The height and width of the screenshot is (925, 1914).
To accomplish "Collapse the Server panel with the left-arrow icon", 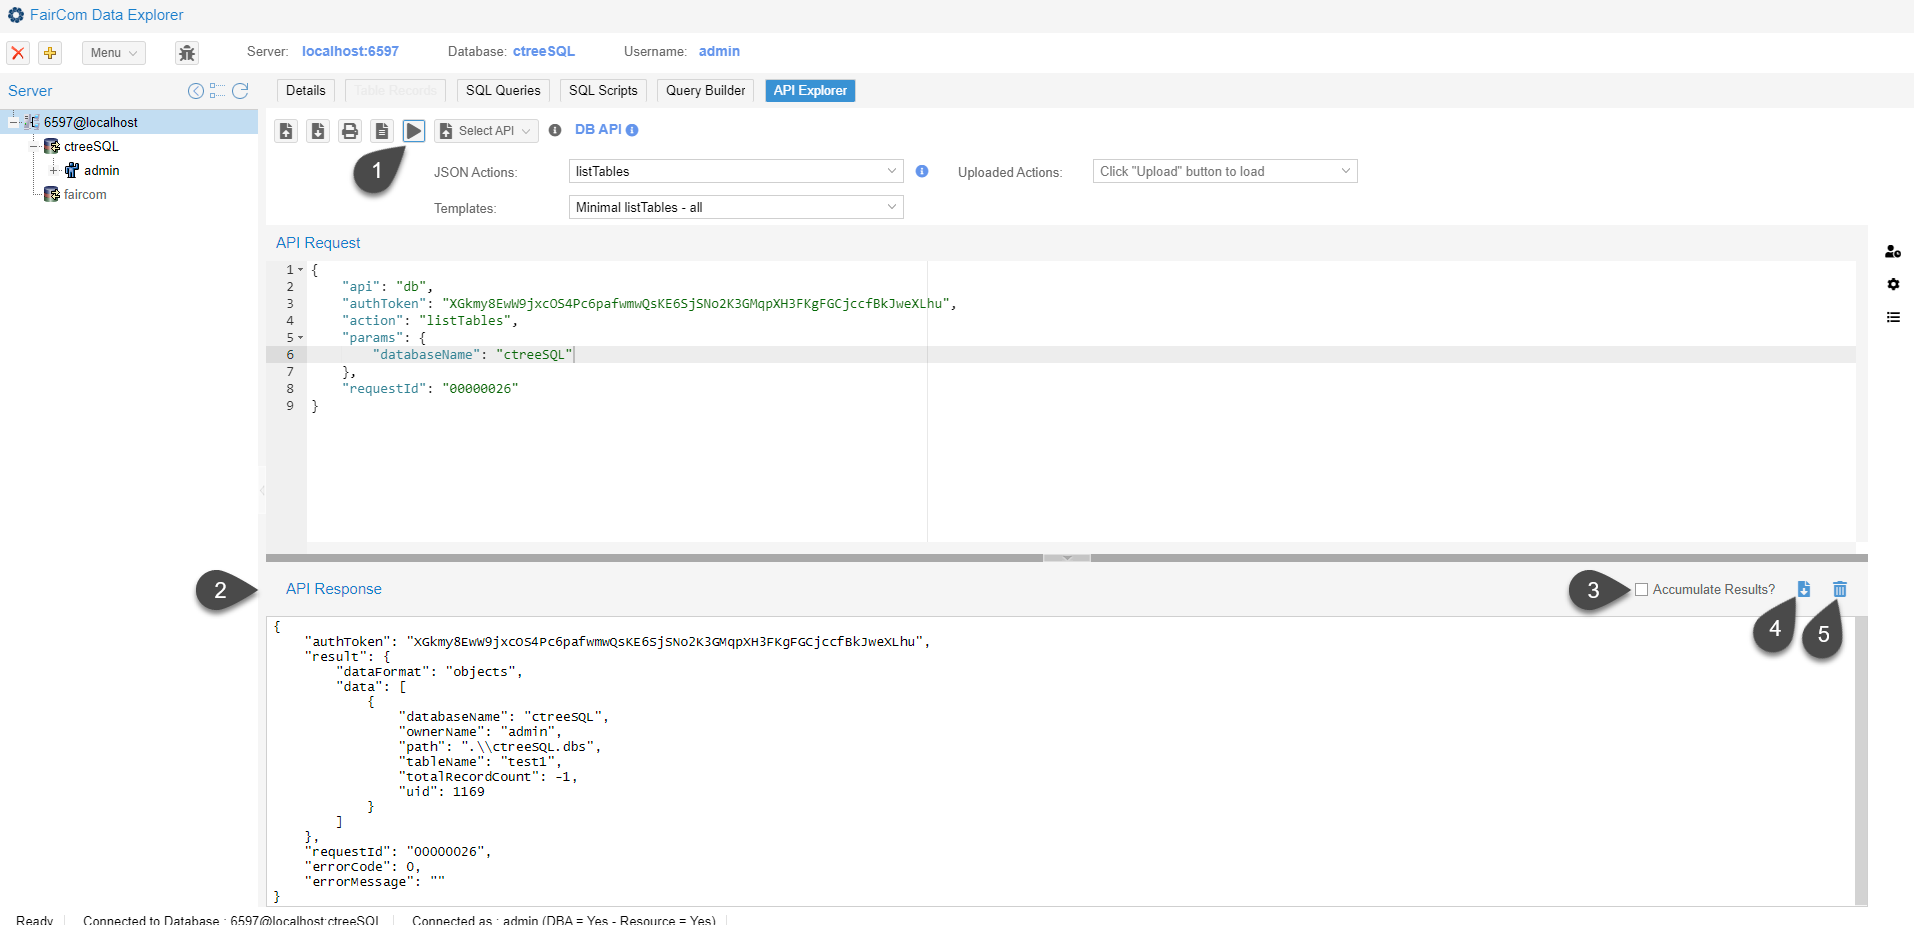I will click(x=196, y=91).
